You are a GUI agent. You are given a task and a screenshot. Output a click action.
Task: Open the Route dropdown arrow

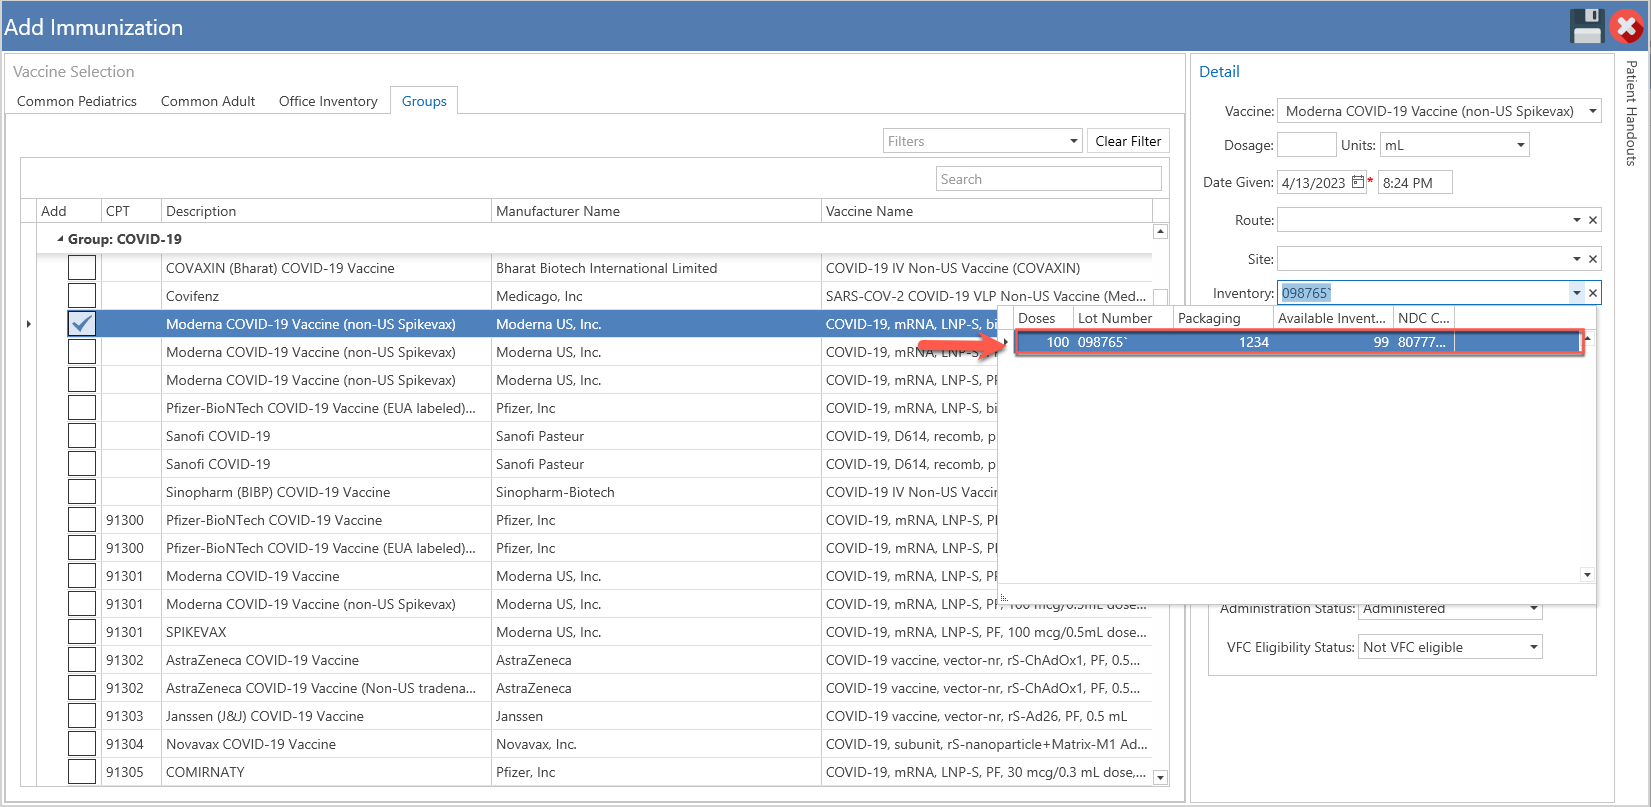[1577, 220]
